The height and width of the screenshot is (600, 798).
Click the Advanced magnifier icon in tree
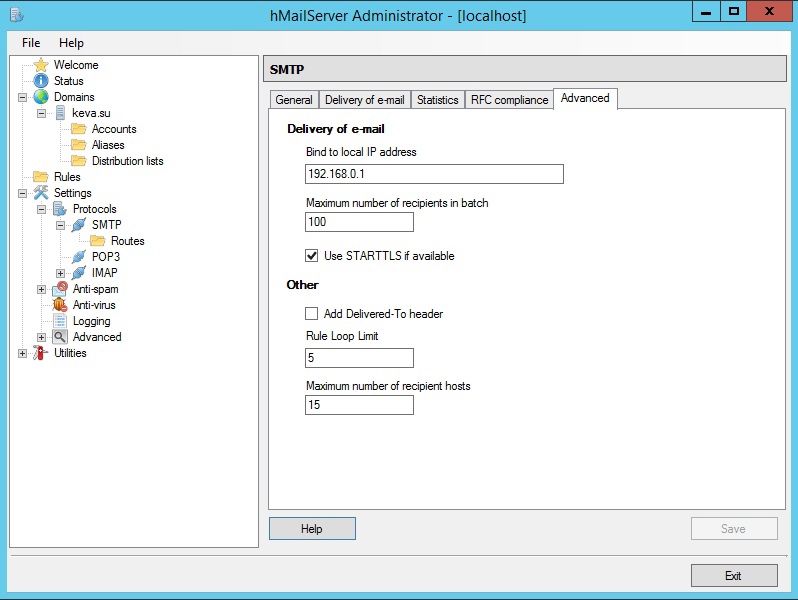(60, 337)
